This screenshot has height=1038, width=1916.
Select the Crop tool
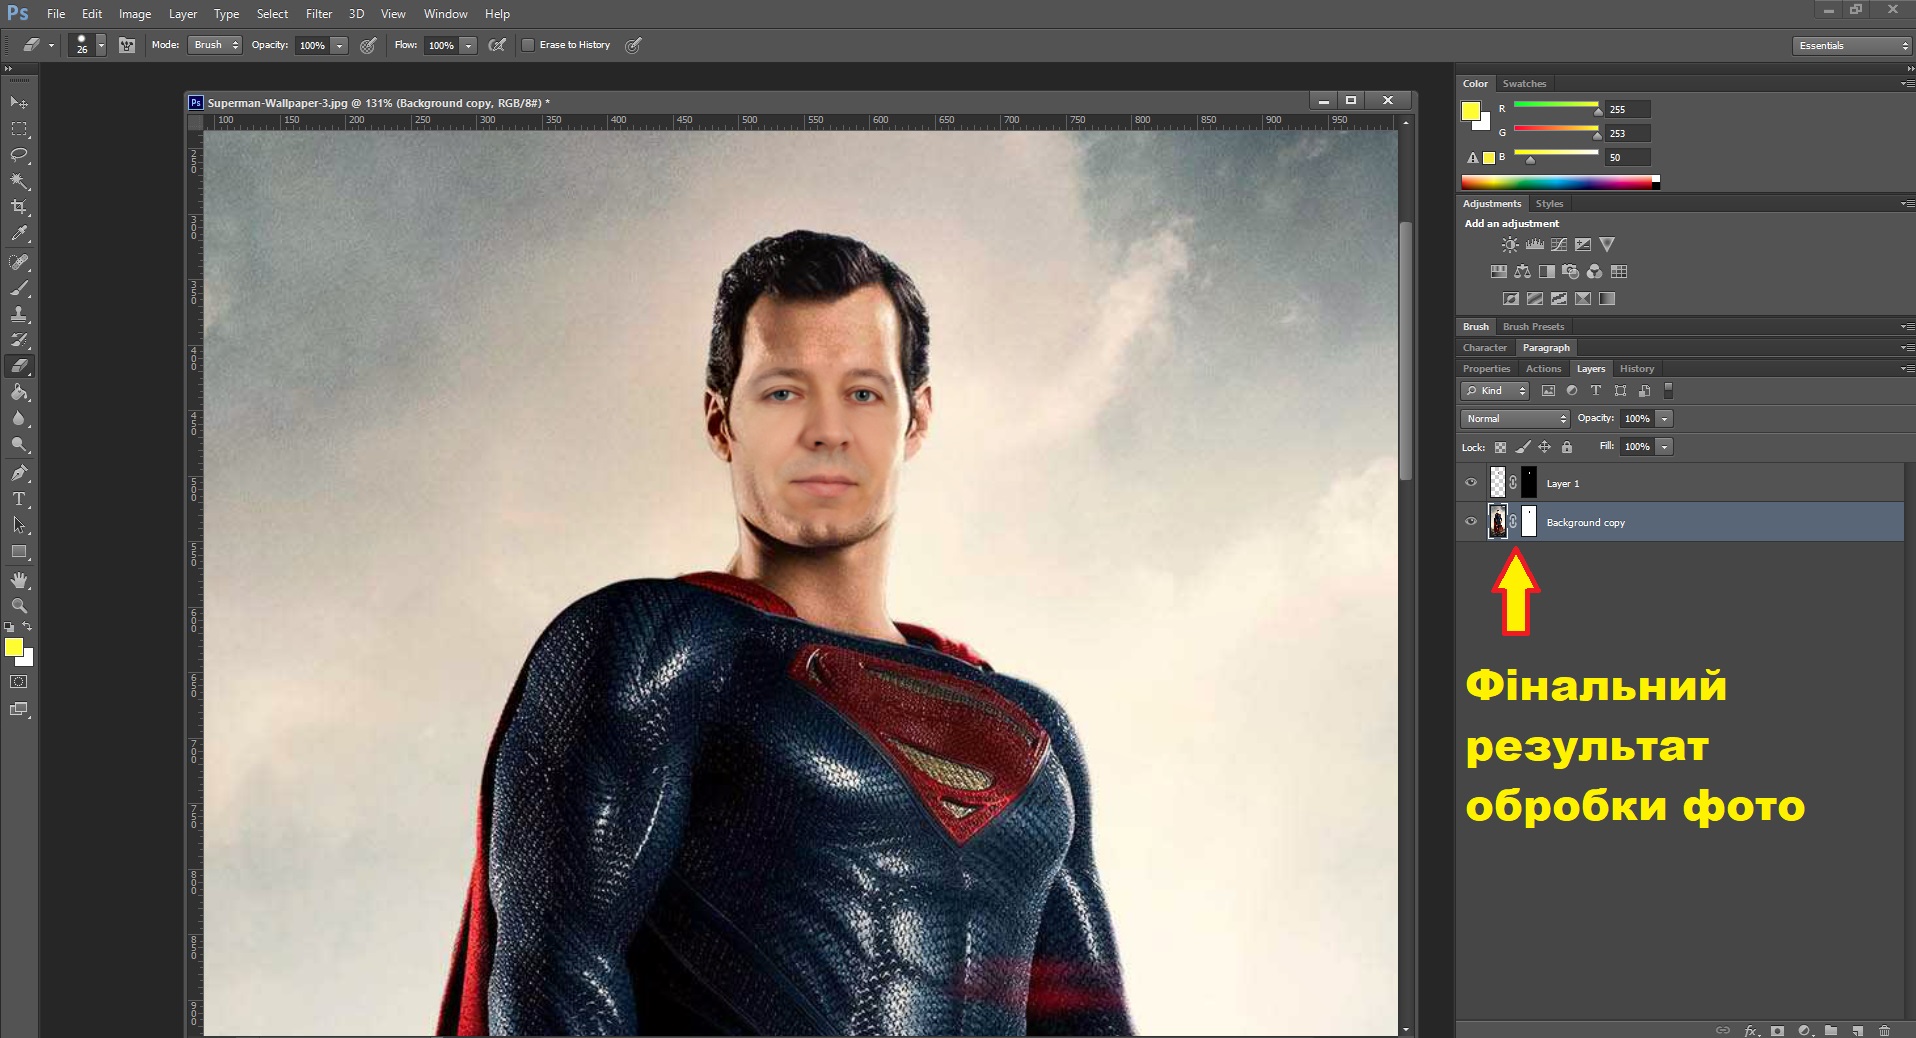[19, 207]
